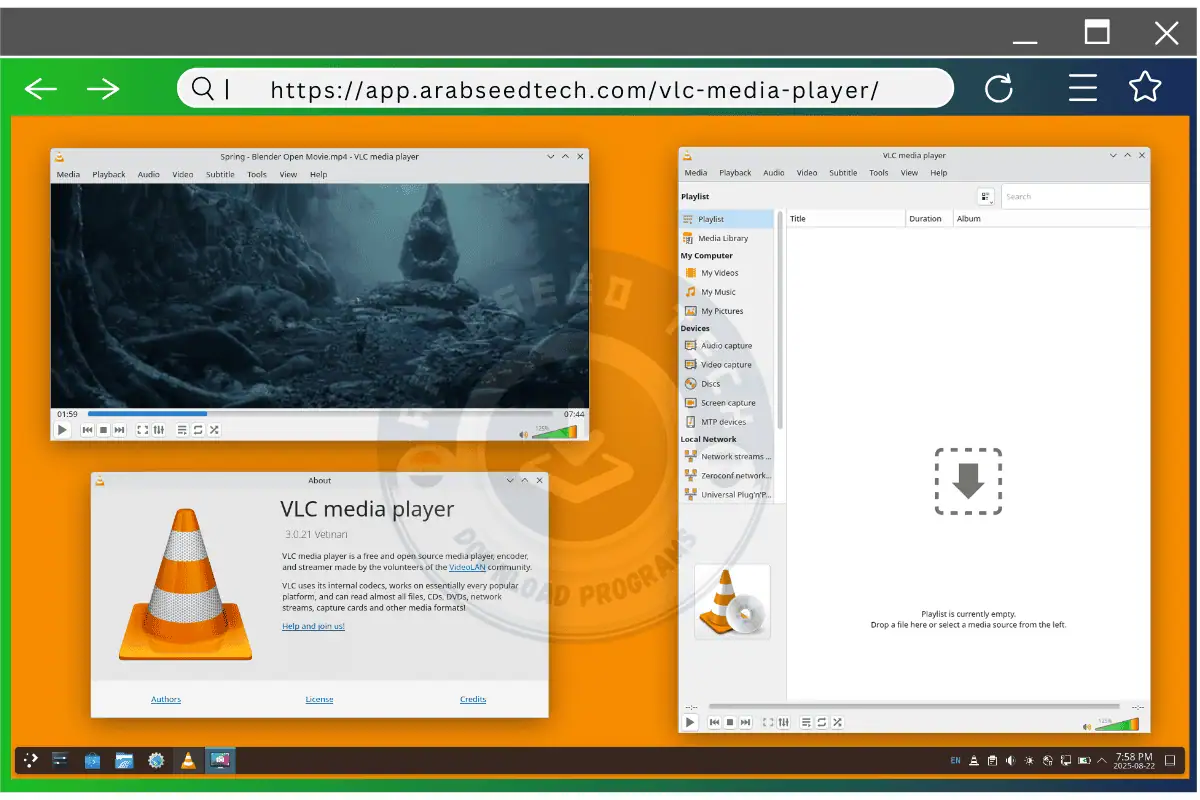Open the Credits in the About dialog
1200x800 pixels.
473,699
